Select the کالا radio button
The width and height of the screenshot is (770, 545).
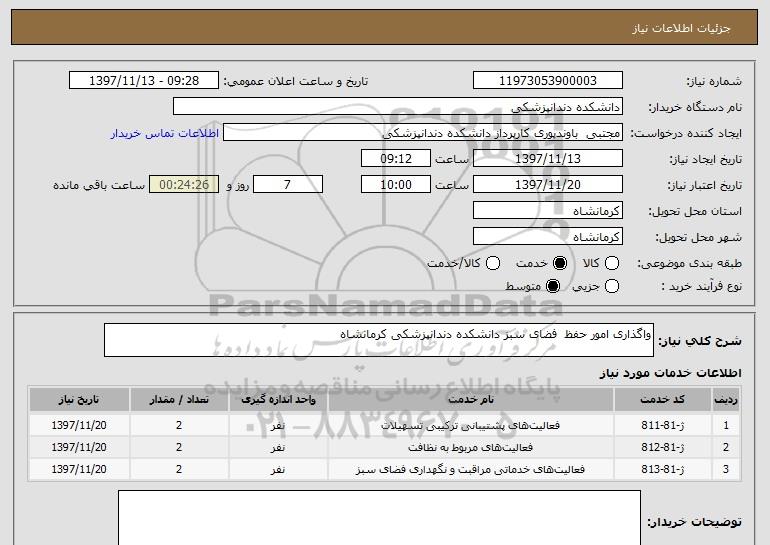[612, 263]
